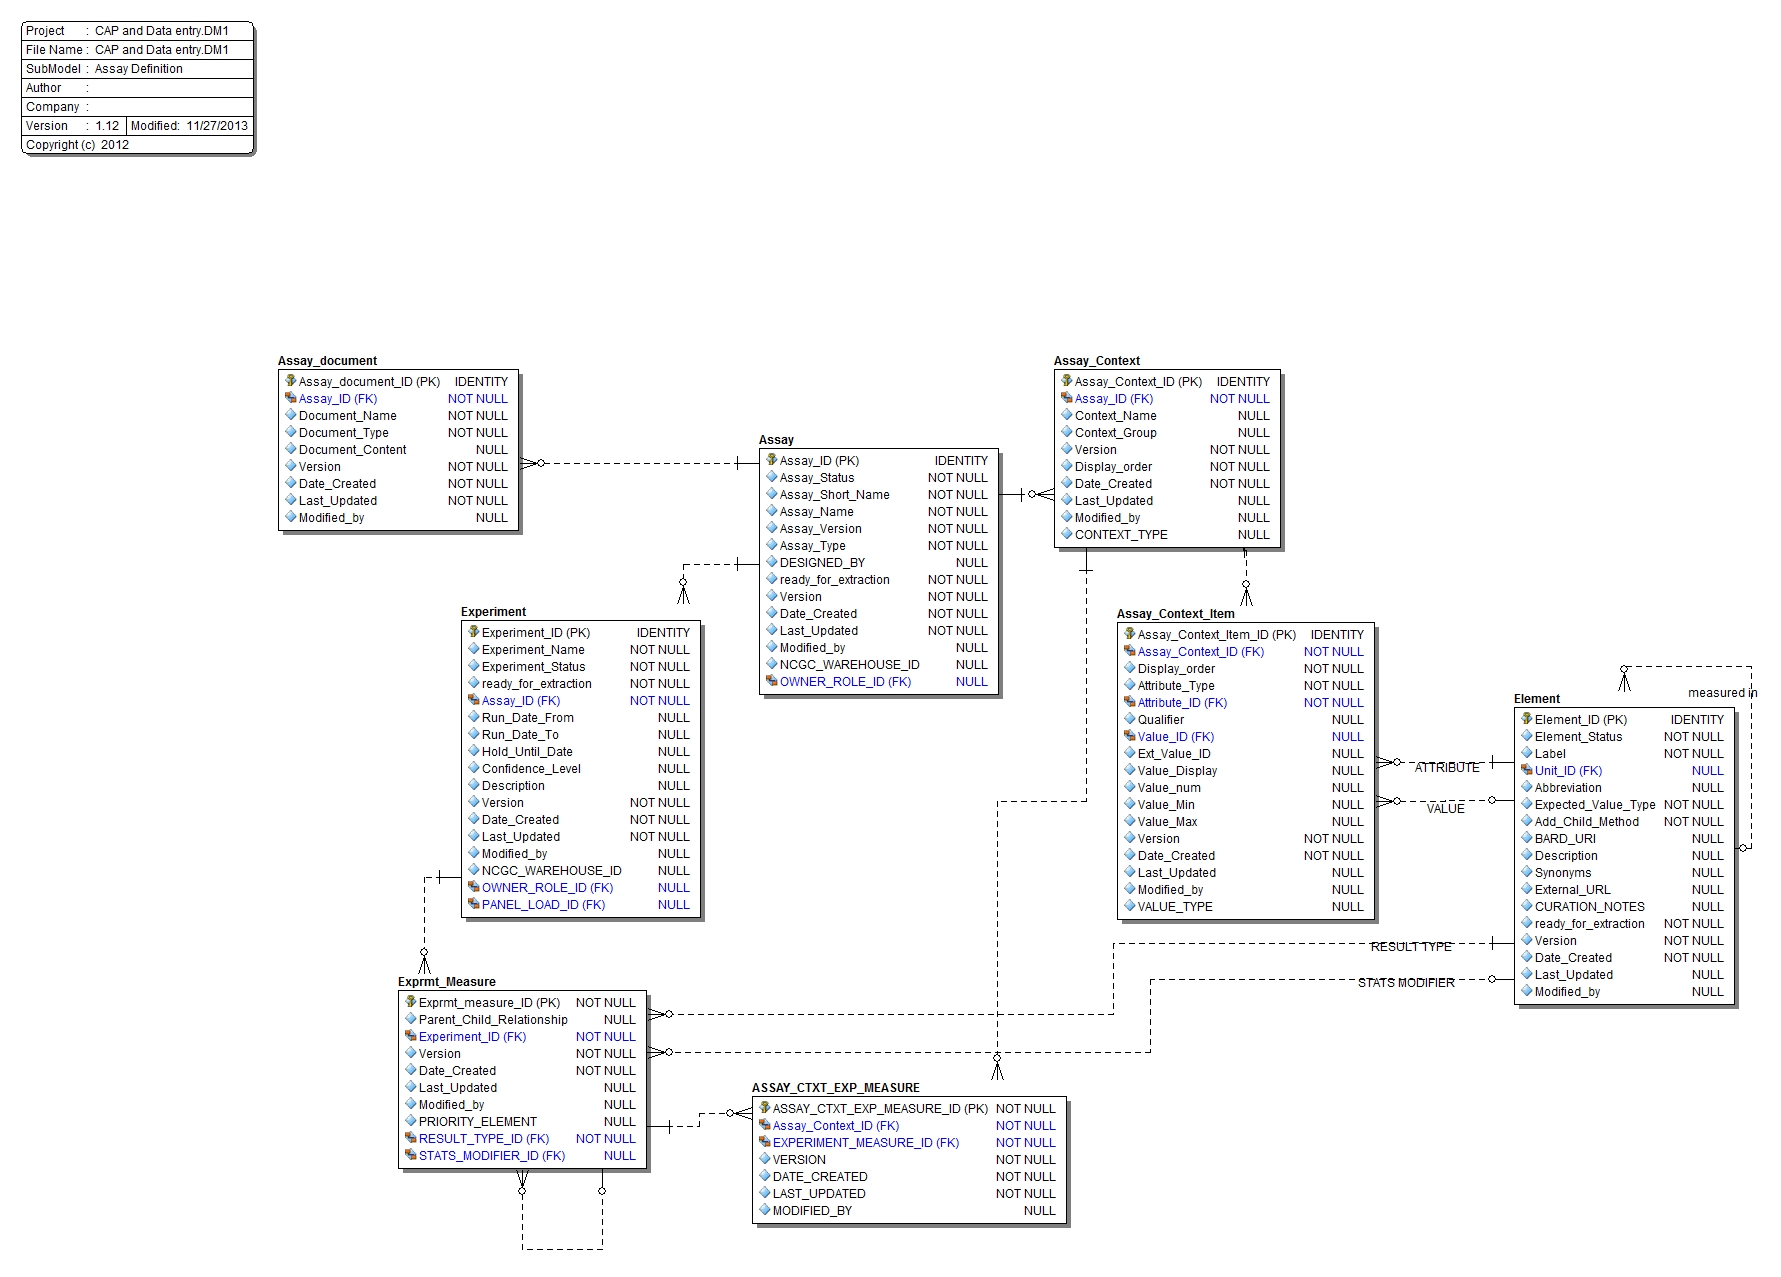This screenshot has width=1781, height=1277.
Task: Click the key icon on Assay_document_ID (PK)
Action: 288,381
